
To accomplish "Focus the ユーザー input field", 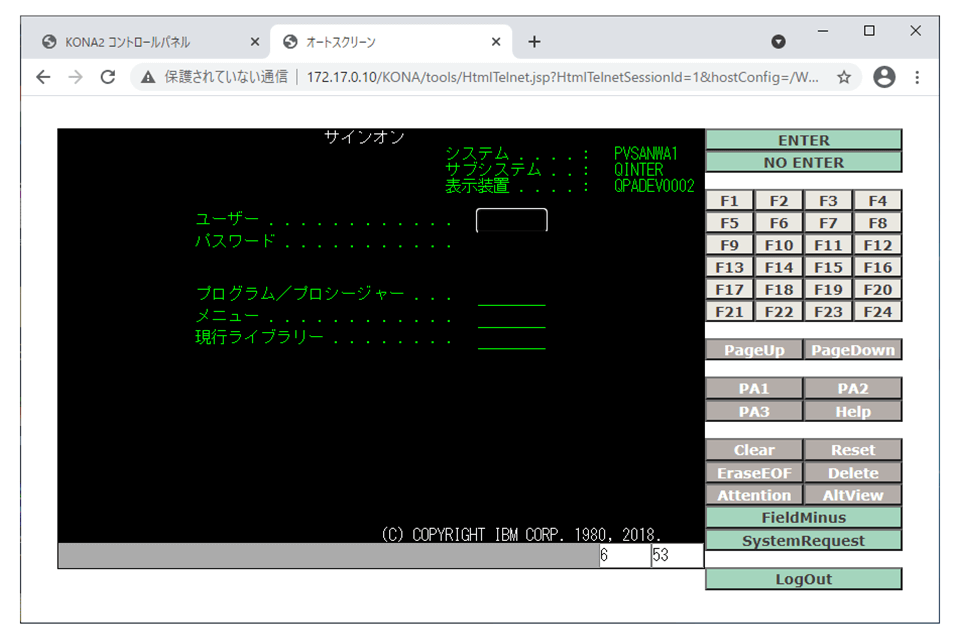I will coord(512,220).
